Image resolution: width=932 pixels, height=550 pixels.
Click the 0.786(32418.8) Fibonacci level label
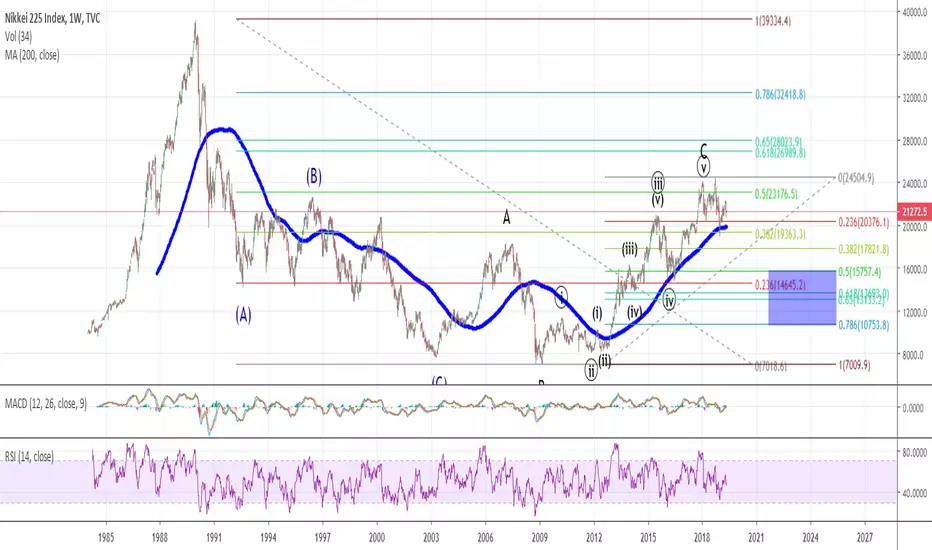click(x=780, y=95)
